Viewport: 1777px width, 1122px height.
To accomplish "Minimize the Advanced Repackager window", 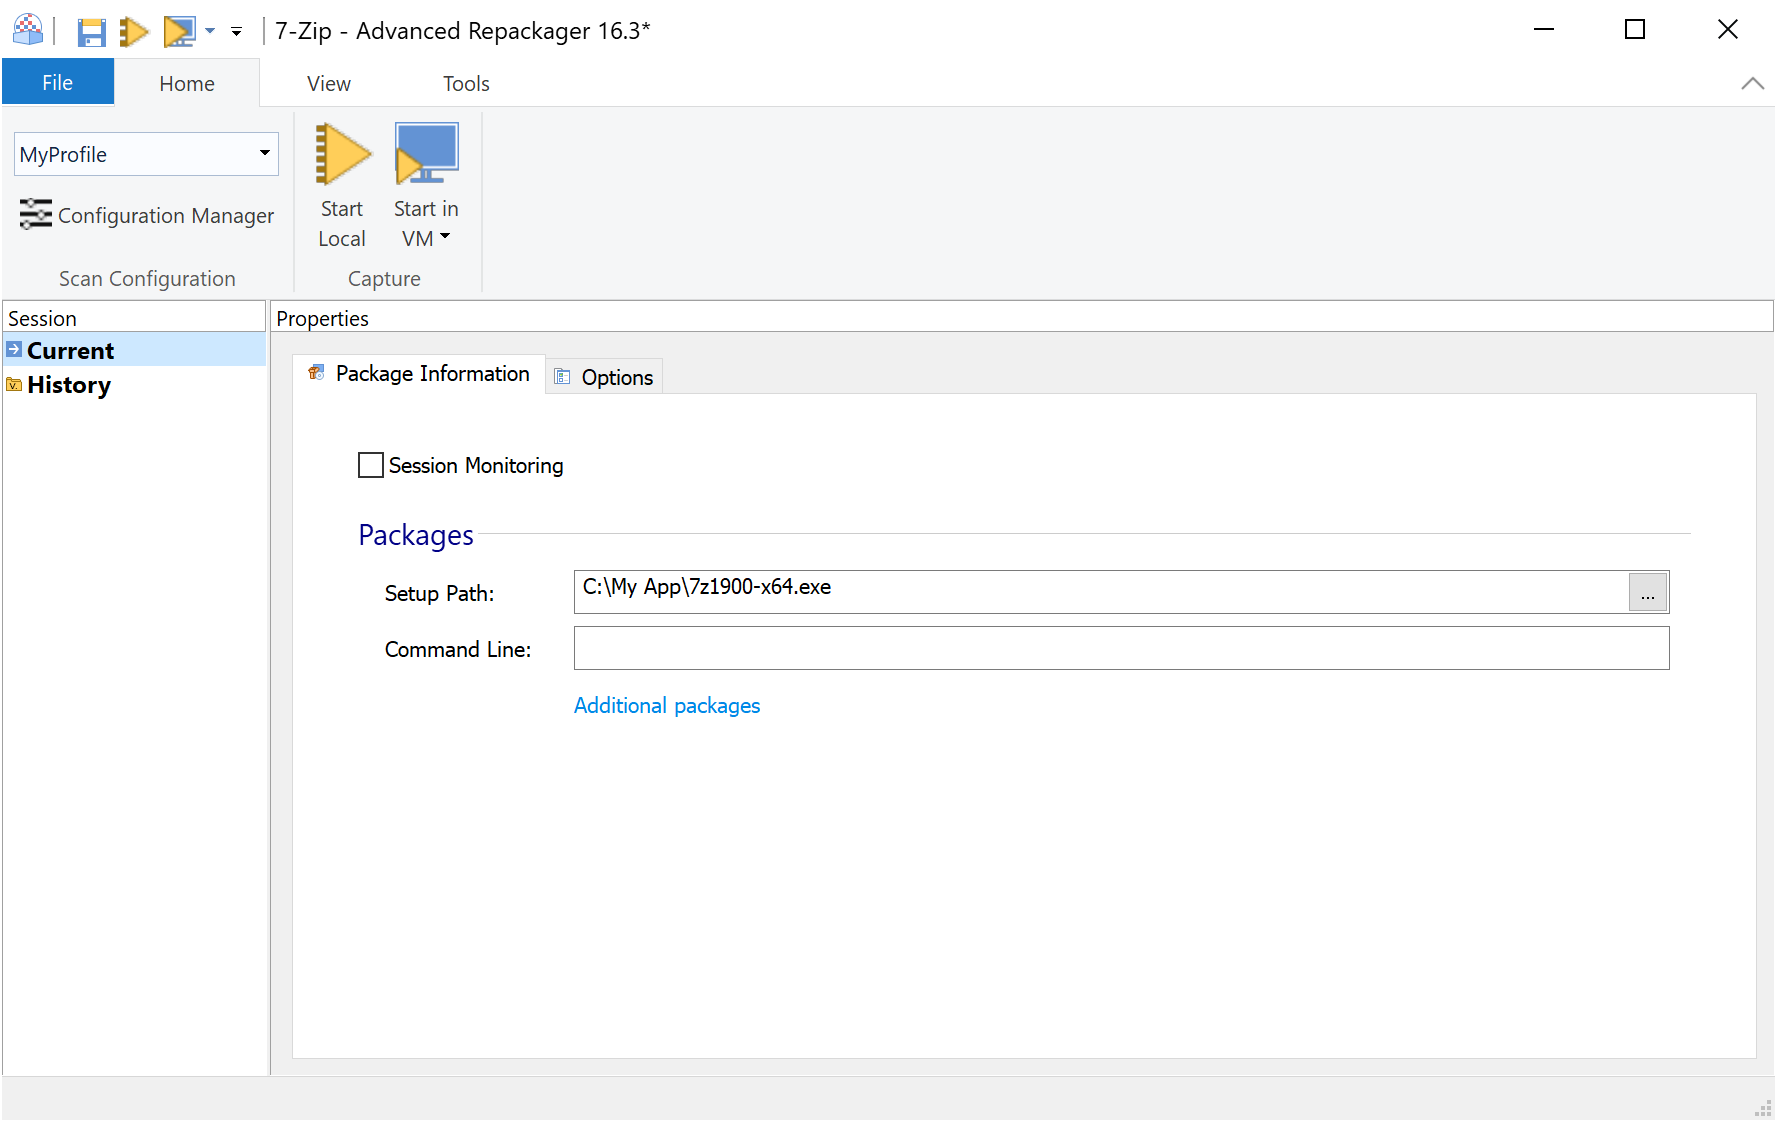I will 1544,30.
